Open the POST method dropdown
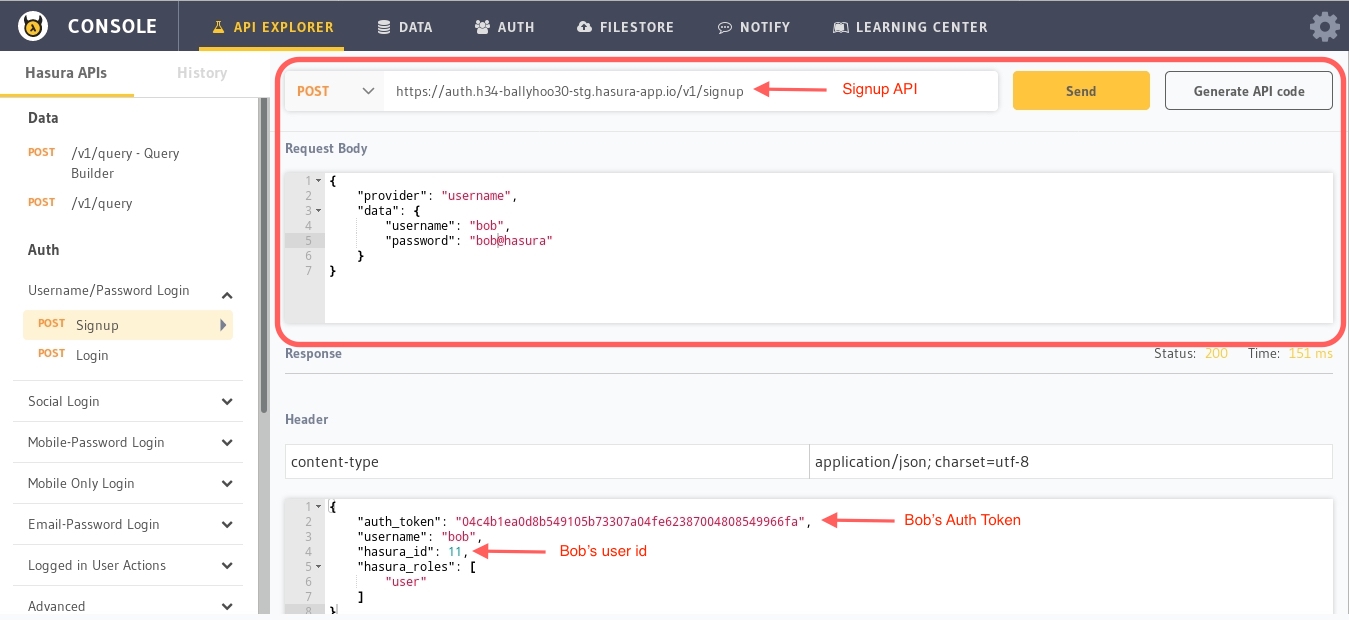Image resolution: width=1349 pixels, height=620 pixels. coord(336,91)
